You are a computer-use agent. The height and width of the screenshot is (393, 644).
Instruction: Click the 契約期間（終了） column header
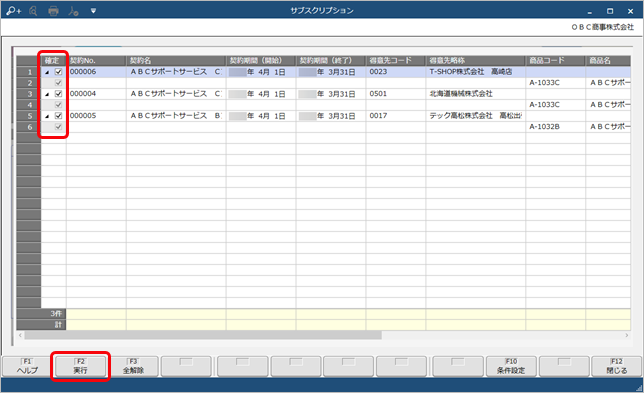click(331, 61)
